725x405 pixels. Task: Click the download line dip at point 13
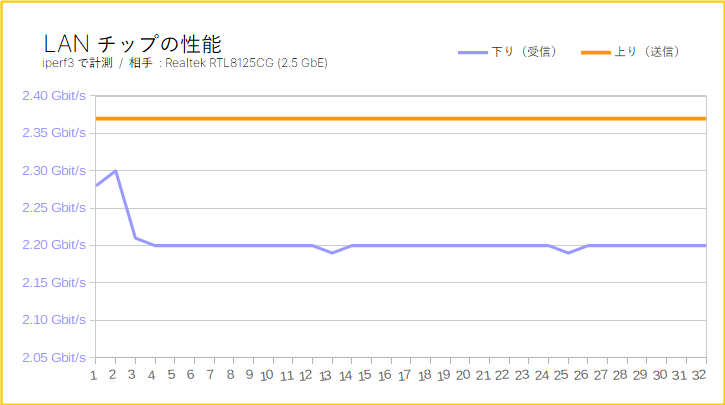[x=332, y=253]
